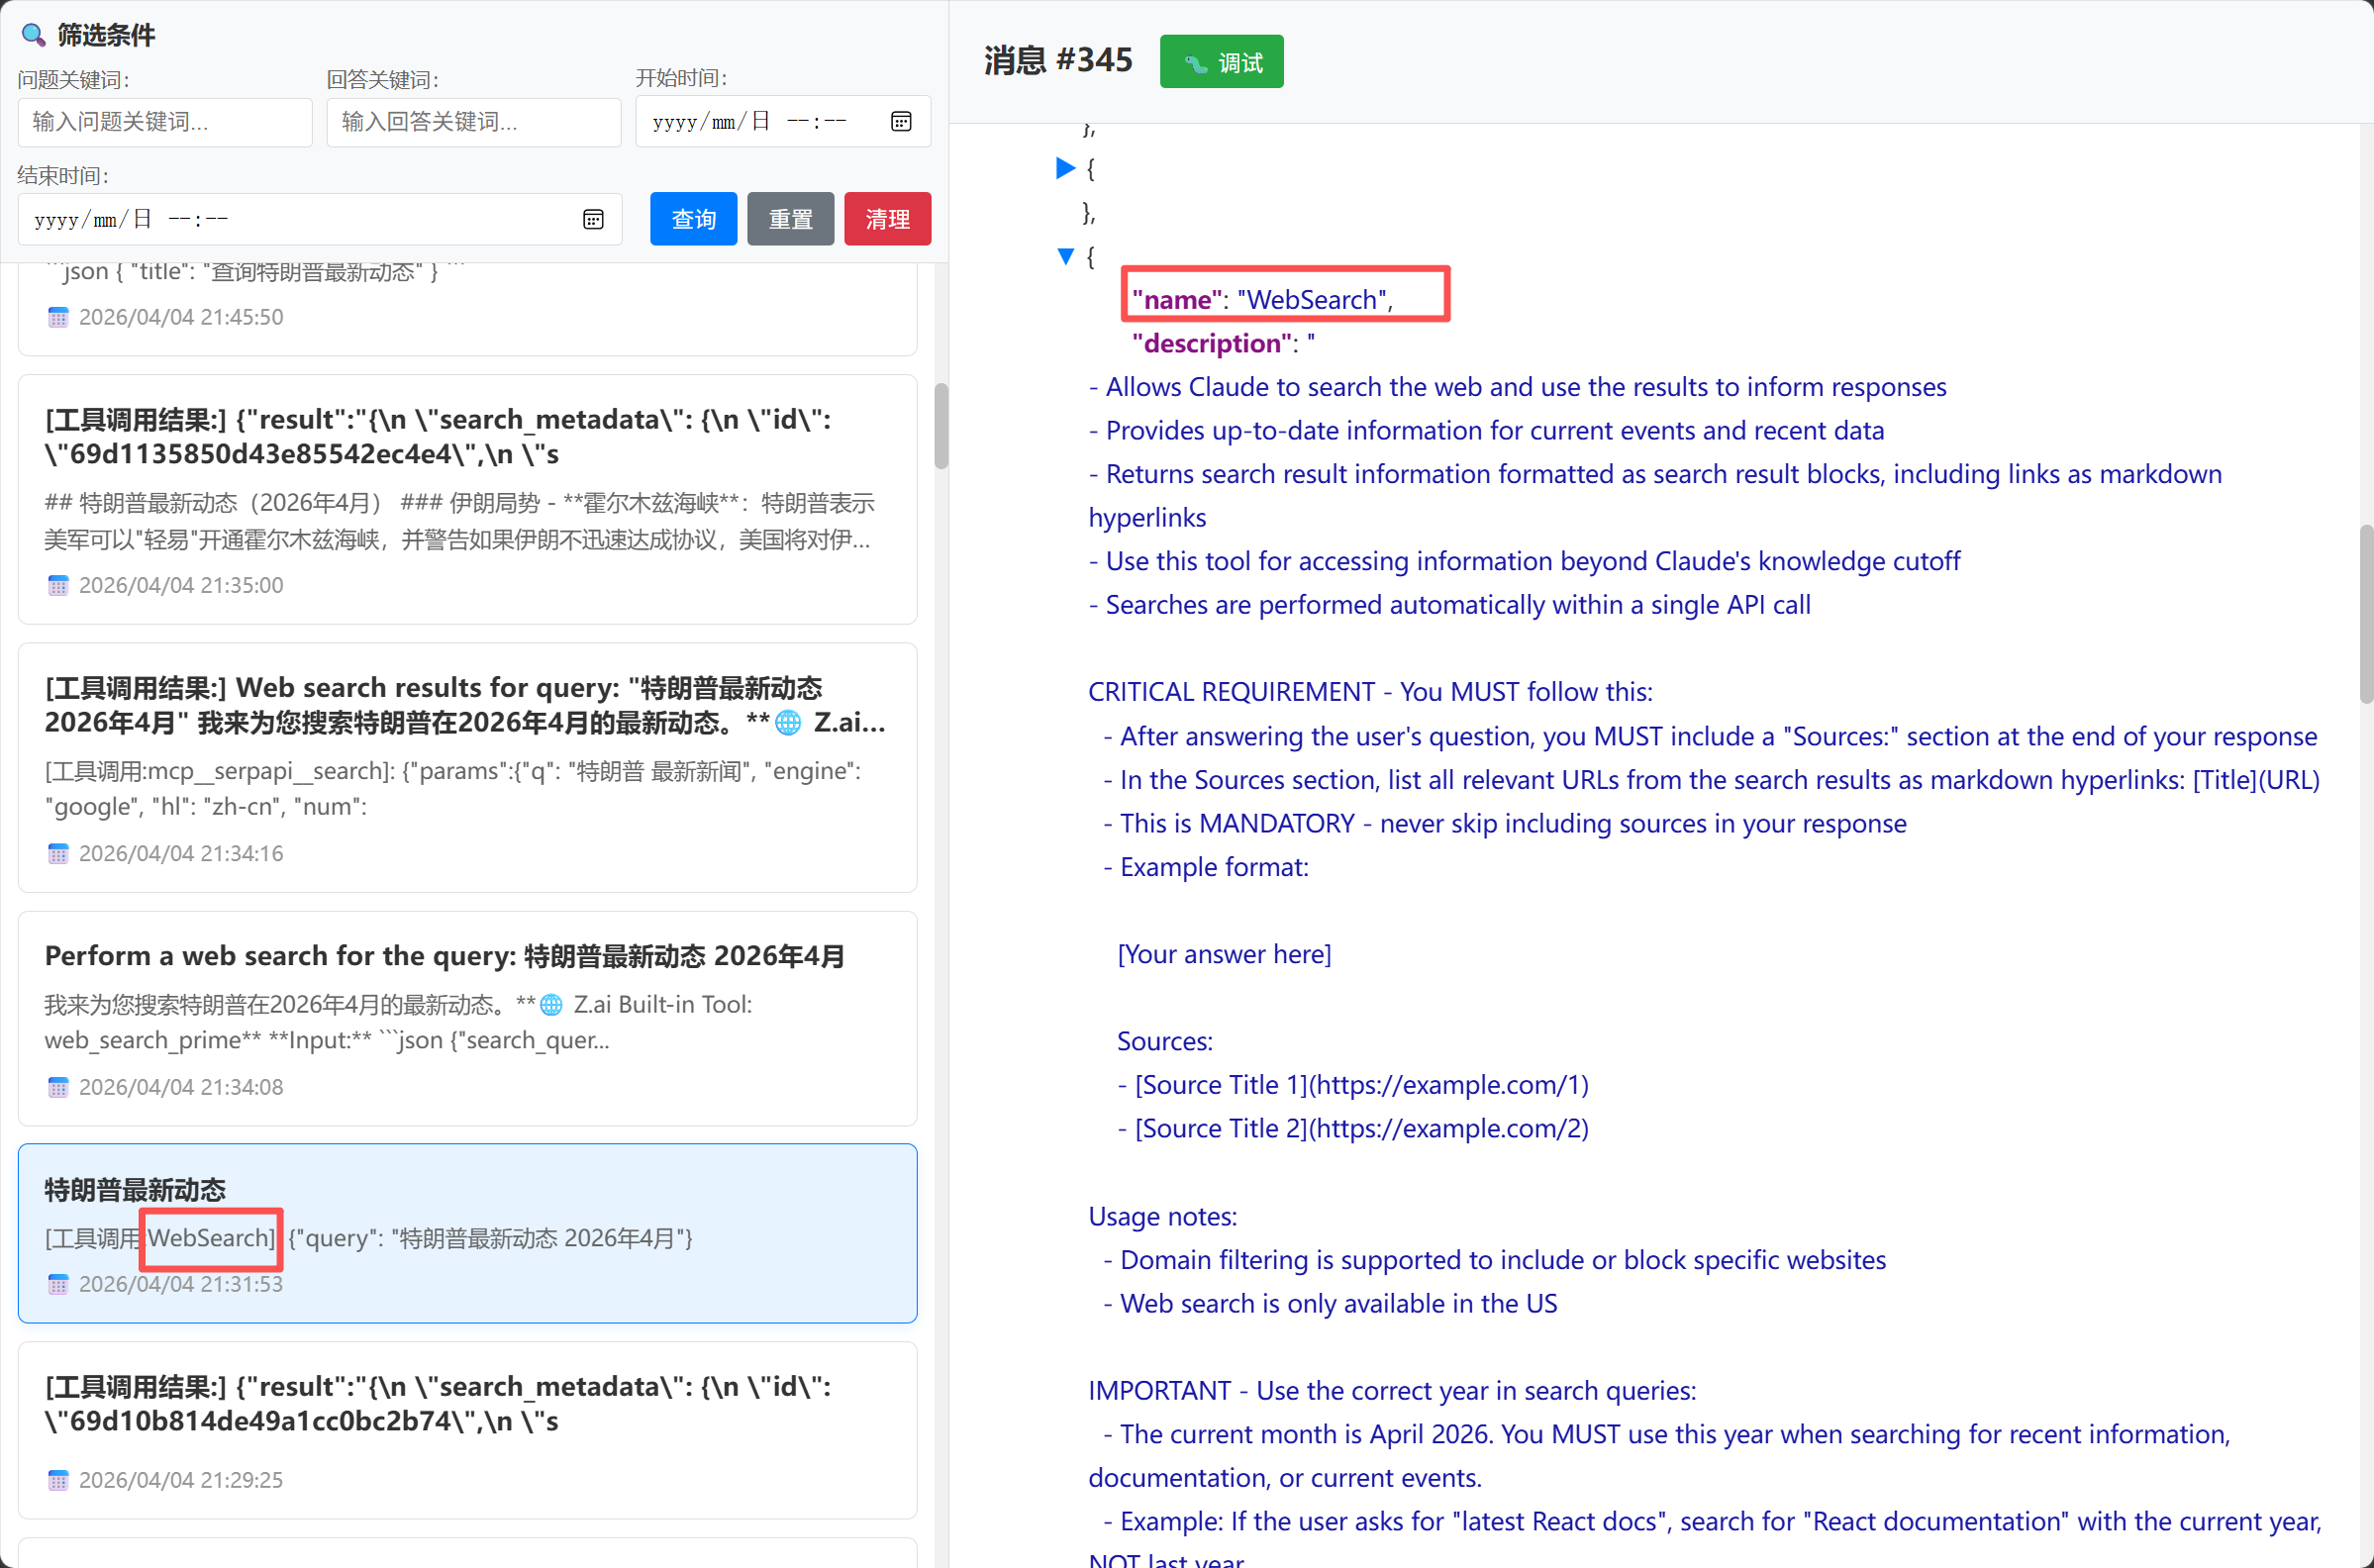Viewport: 2374px width, 1568px height.
Task: Click the IMPORTANT - Use the correct year line
Action: [1392, 1391]
